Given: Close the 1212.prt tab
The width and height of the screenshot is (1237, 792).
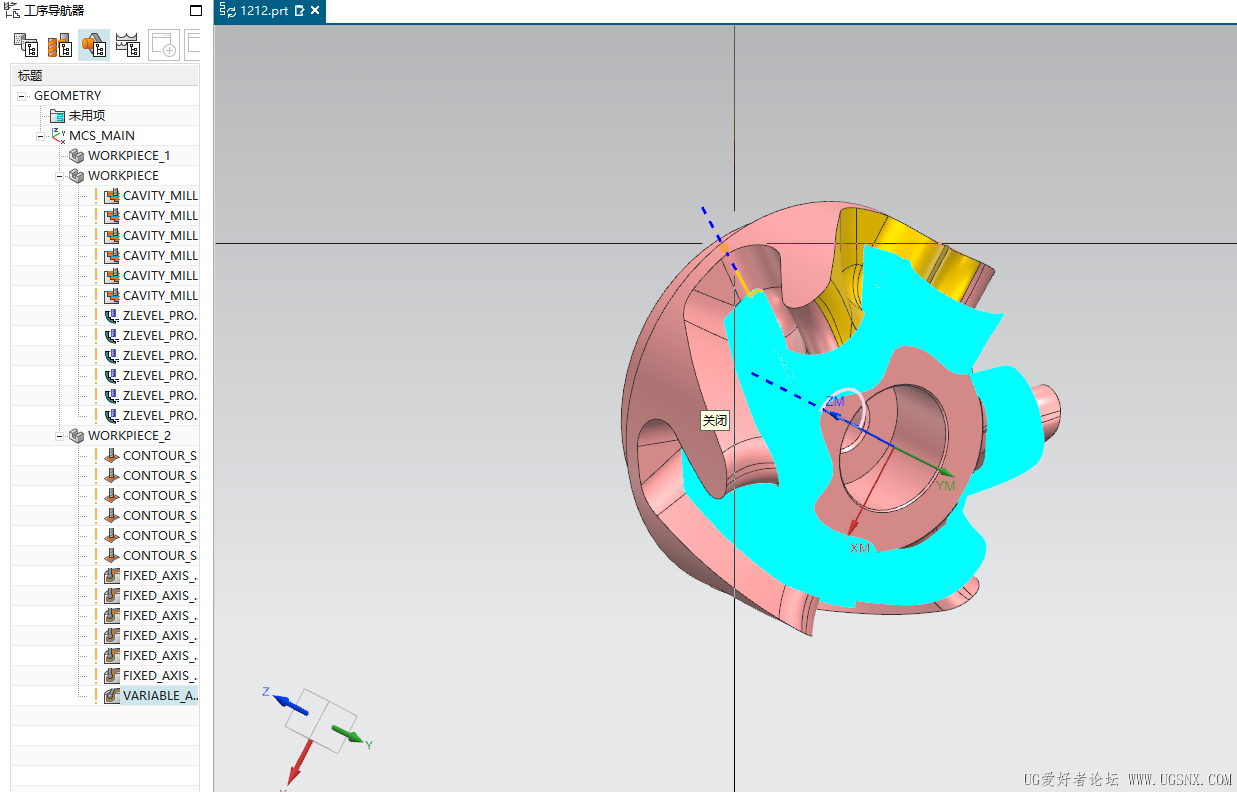Looking at the screenshot, I should click(x=315, y=11).
